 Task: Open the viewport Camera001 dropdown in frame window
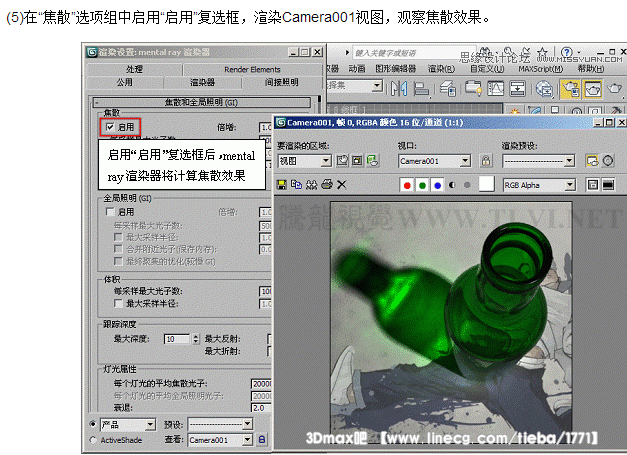(x=434, y=161)
